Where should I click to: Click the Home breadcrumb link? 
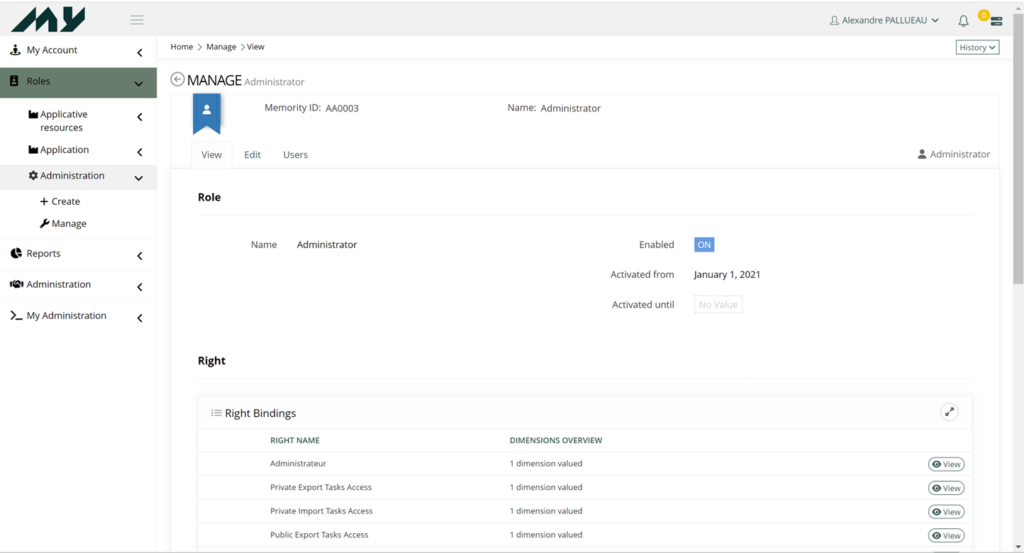(x=181, y=47)
